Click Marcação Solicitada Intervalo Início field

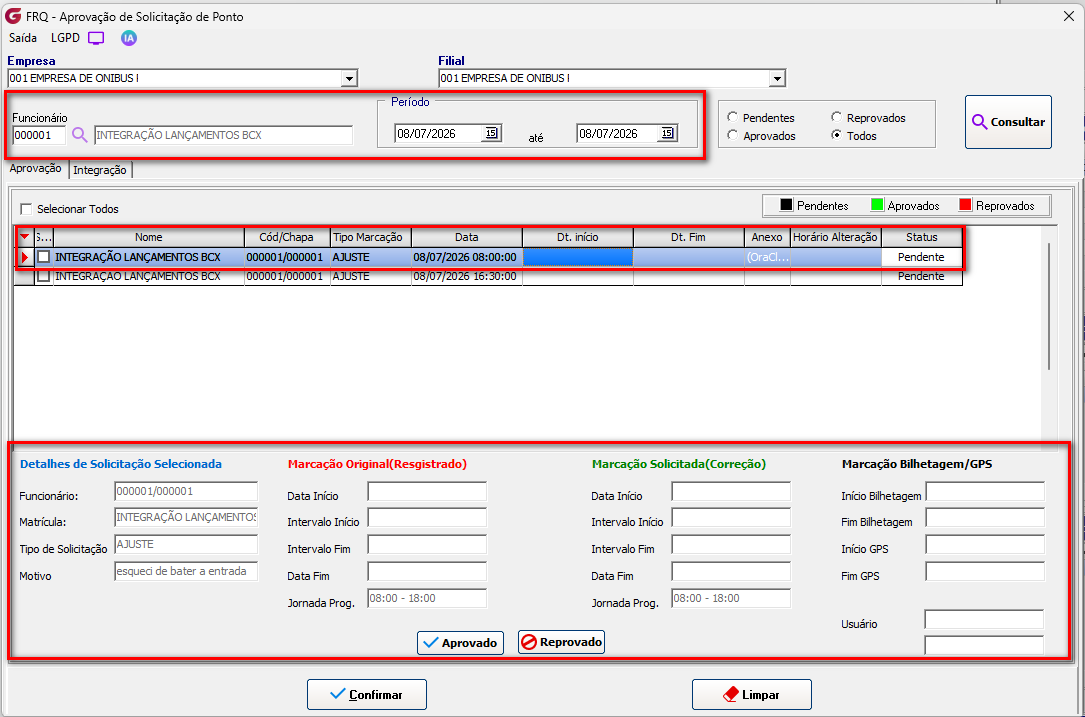pyautogui.click(x=731, y=518)
